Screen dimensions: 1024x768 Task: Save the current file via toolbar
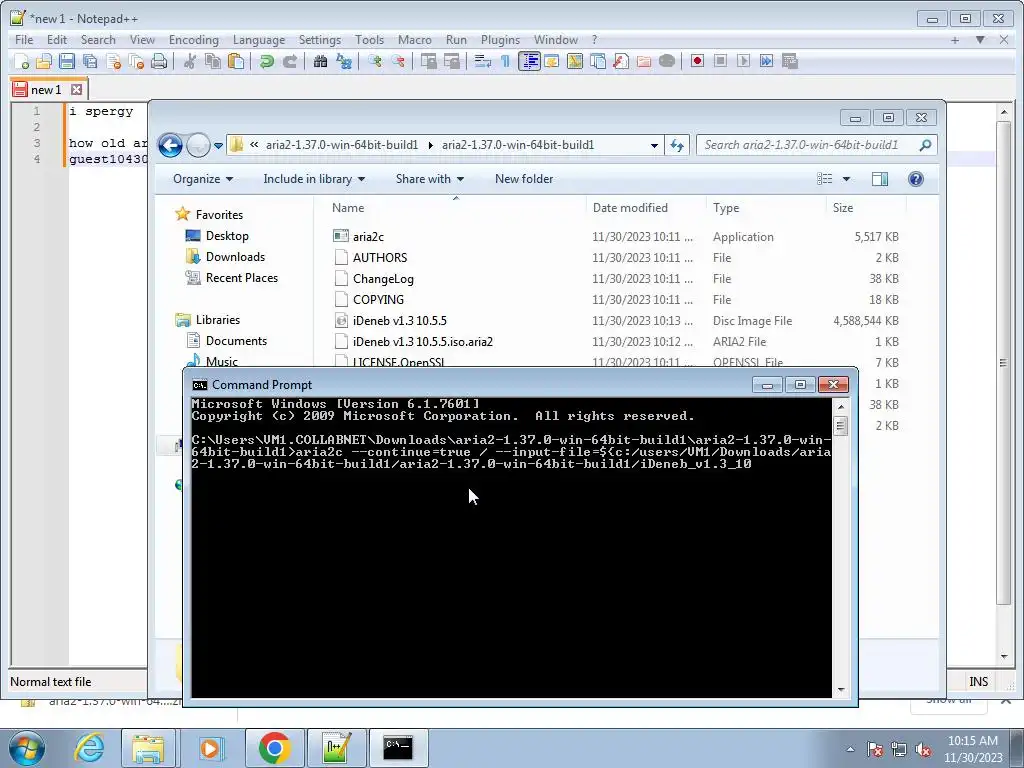click(67, 61)
